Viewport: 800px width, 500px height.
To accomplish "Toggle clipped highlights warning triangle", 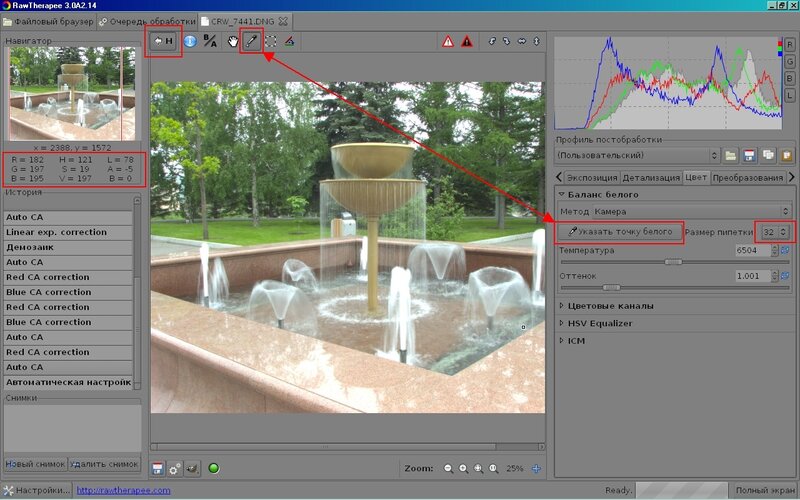I will pos(448,41).
